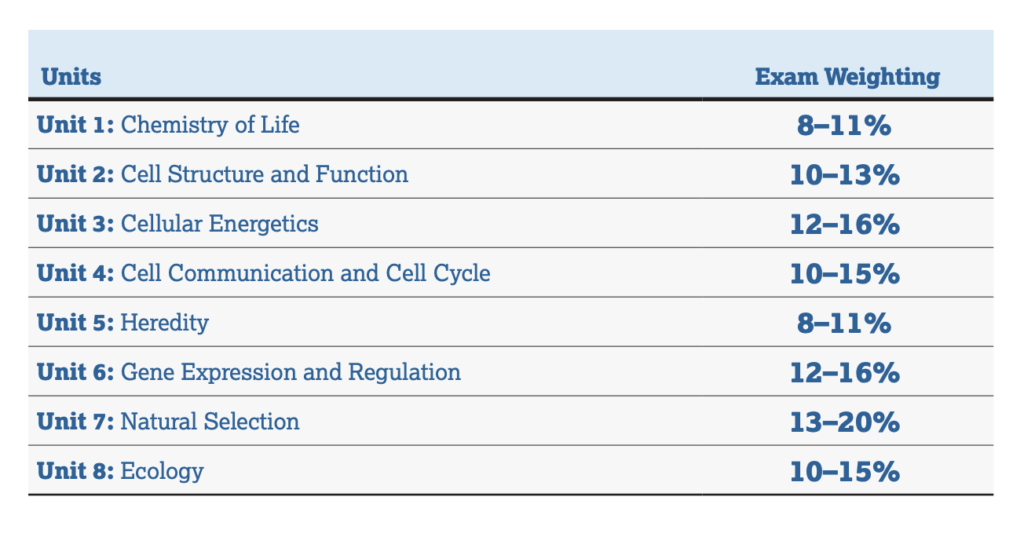The width and height of the screenshot is (1024, 548).
Task: Click the "Units" column header
Action: (71, 76)
